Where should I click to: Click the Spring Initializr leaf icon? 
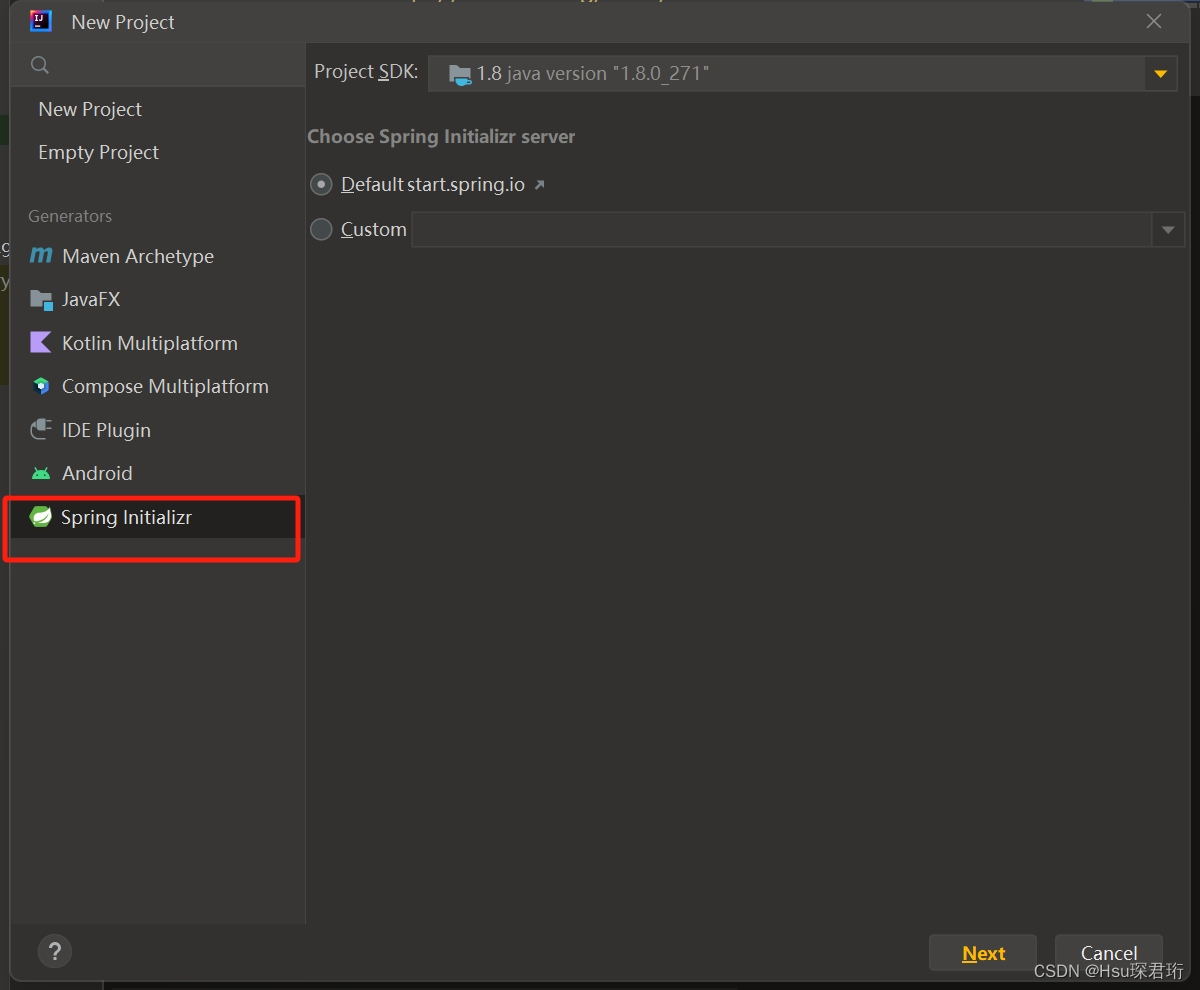coord(41,517)
